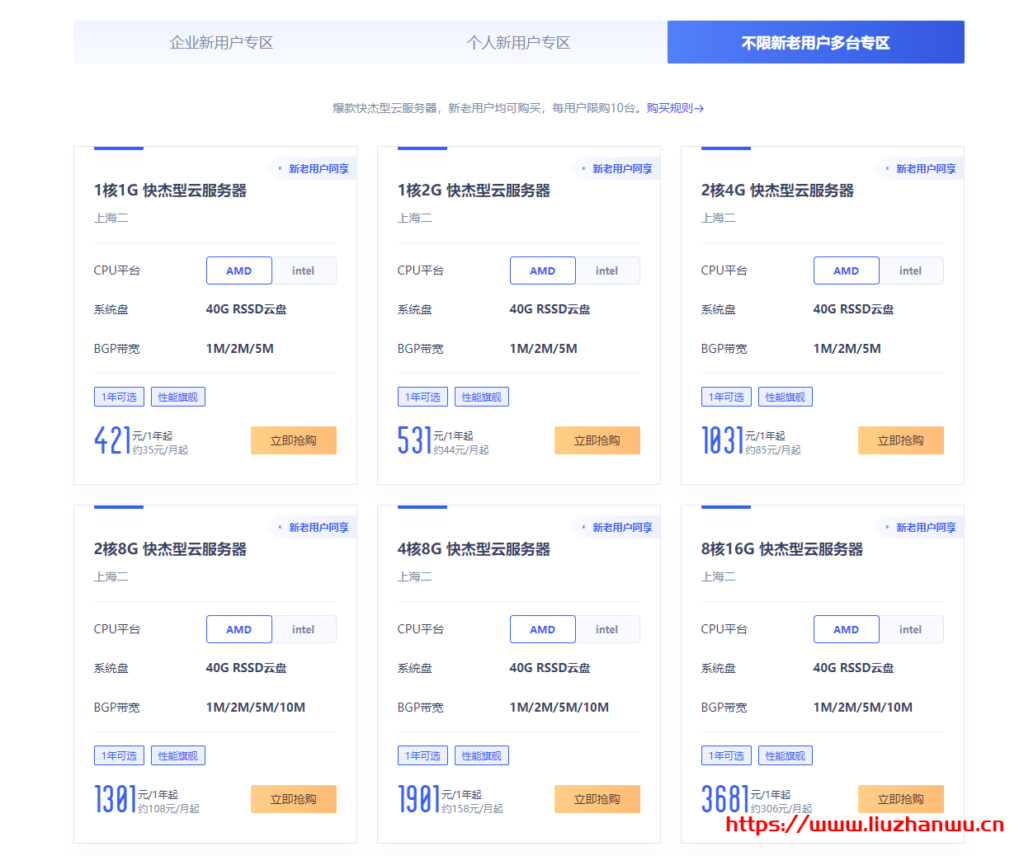Click 新老用户同享 badge on 8核16G card
This screenshot has width=1024, height=856.
pos(920,527)
